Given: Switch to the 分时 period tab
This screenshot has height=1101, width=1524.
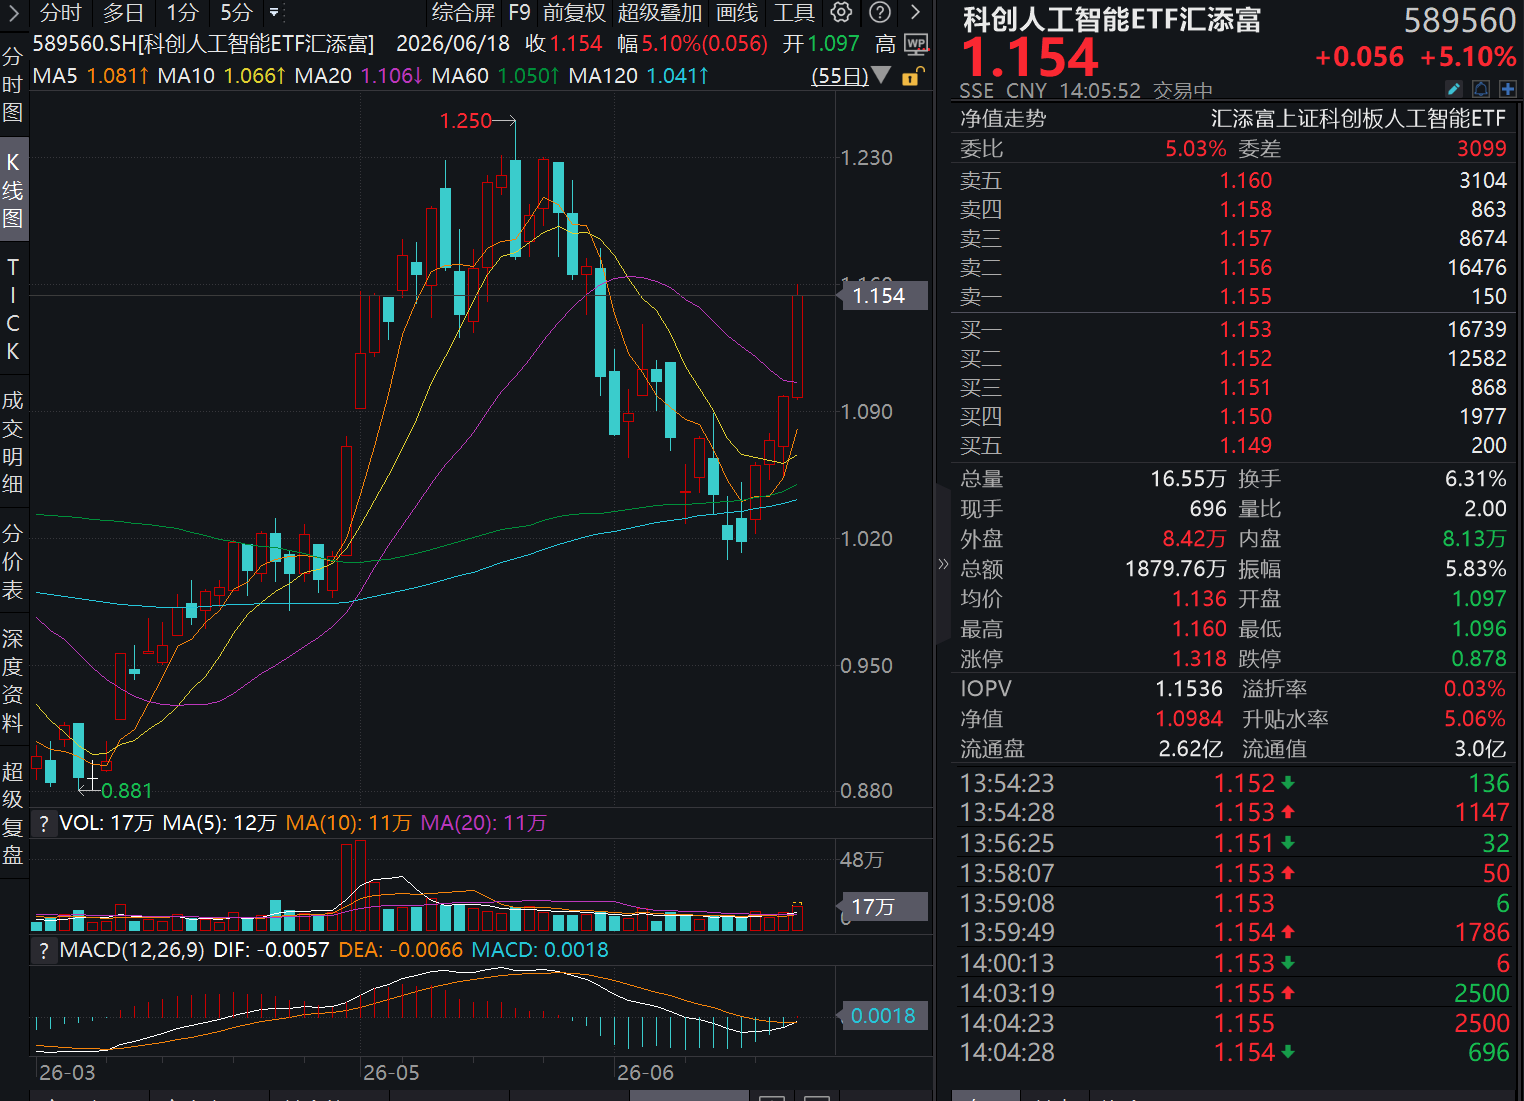Looking at the screenshot, I should click(x=60, y=13).
